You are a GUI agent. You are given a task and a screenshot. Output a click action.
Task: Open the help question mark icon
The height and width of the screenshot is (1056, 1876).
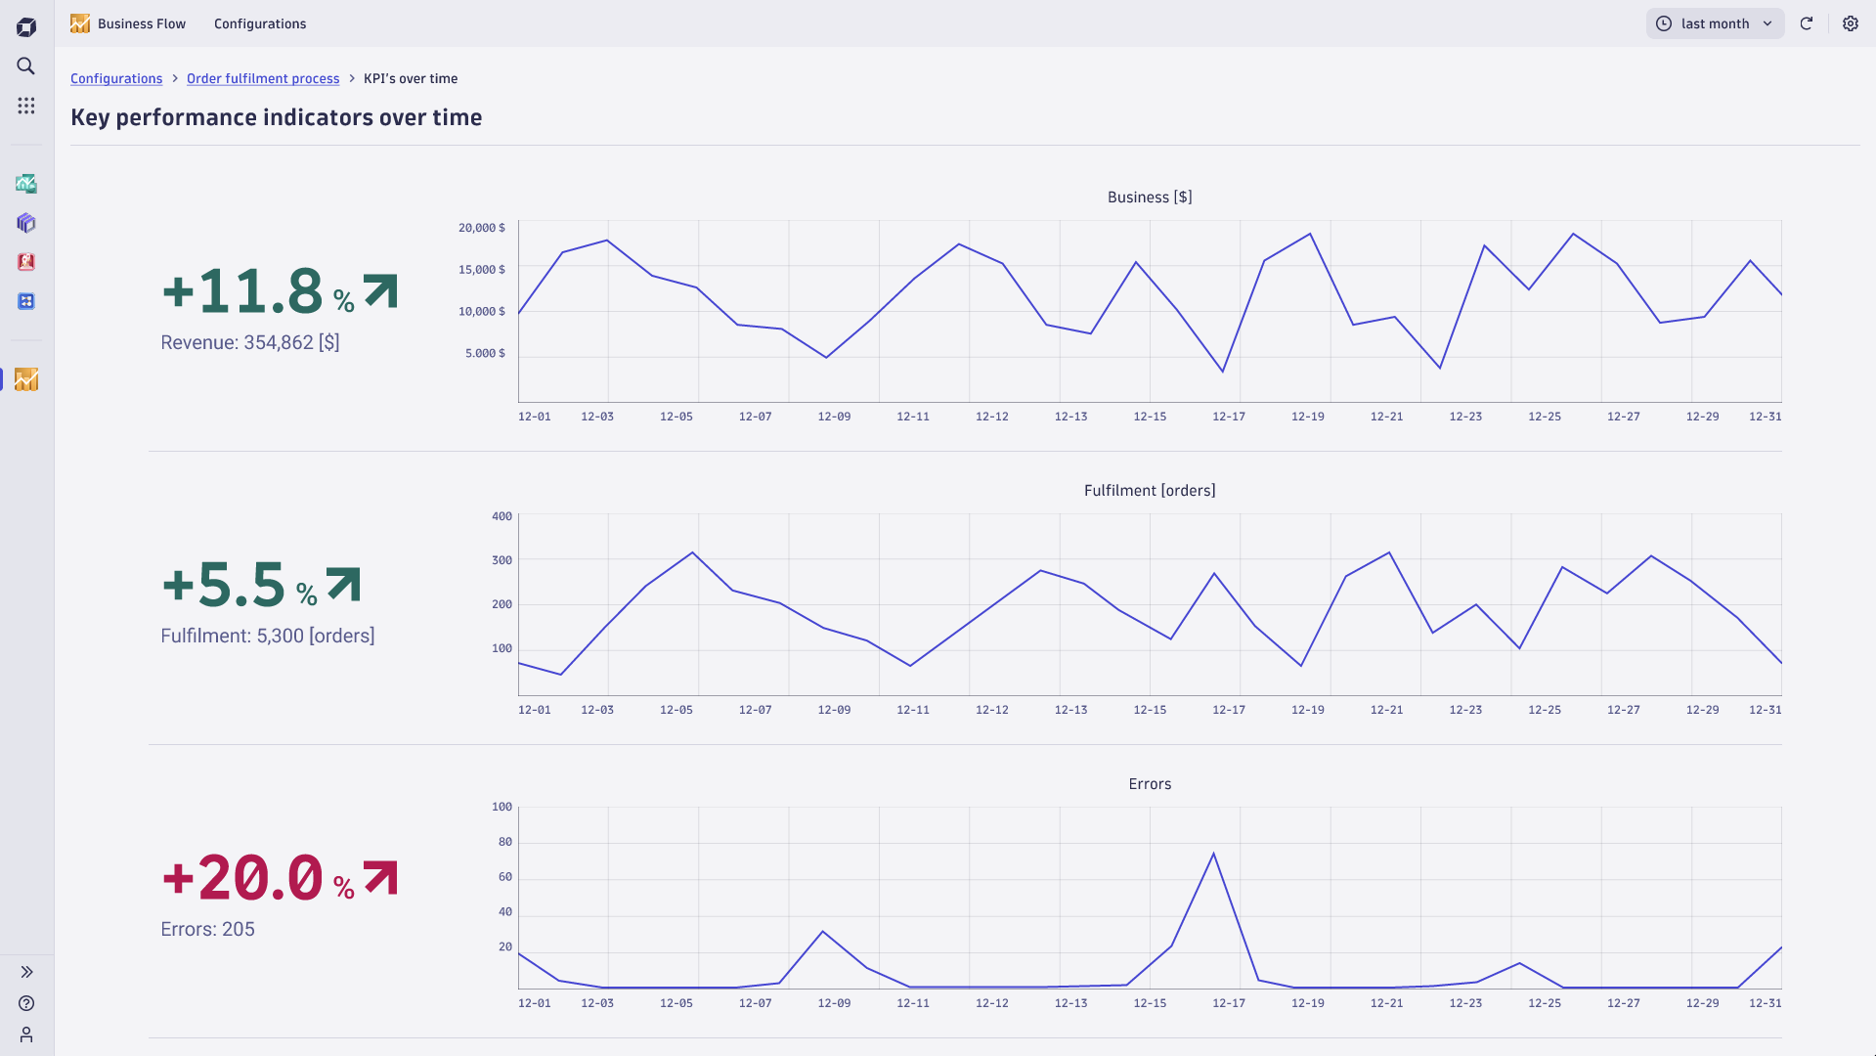[x=26, y=1003]
